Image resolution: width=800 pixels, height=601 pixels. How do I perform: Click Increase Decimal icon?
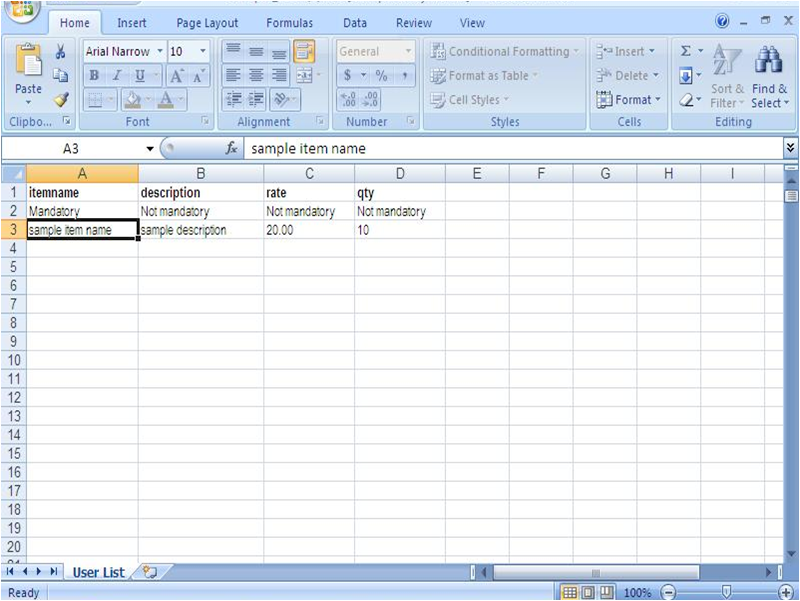(x=348, y=99)
